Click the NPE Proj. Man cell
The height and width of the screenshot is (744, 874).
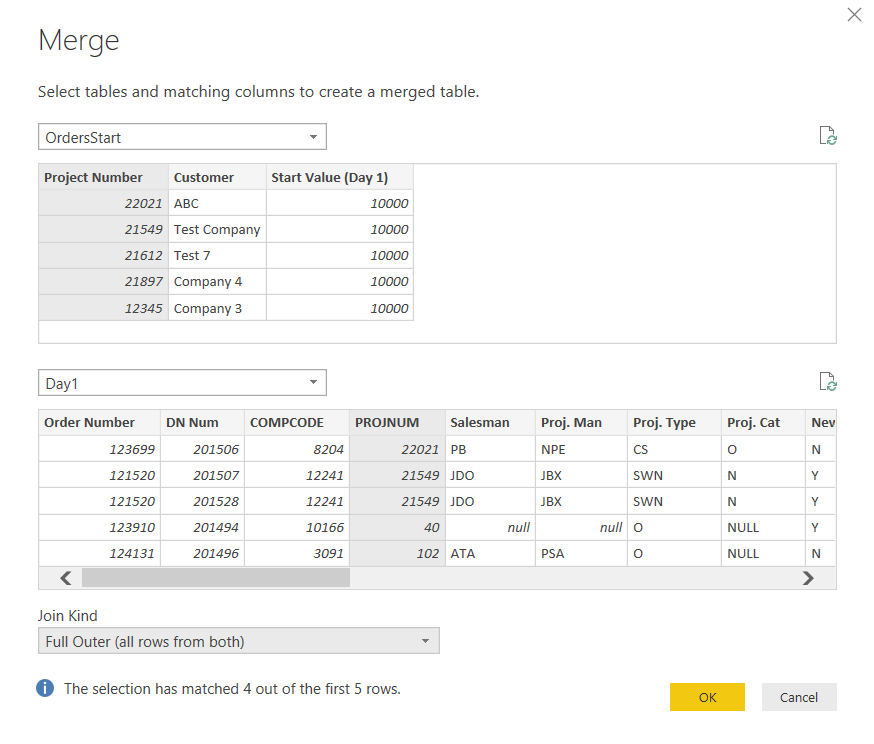click(x=581, y=449)
